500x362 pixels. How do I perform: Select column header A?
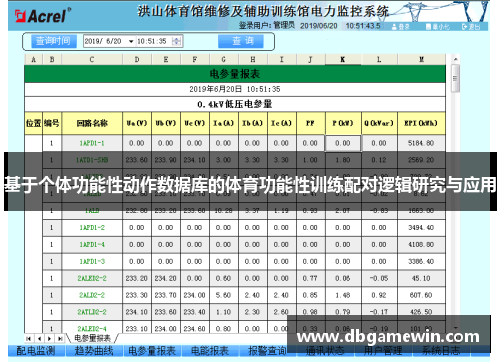coord(33,59)
